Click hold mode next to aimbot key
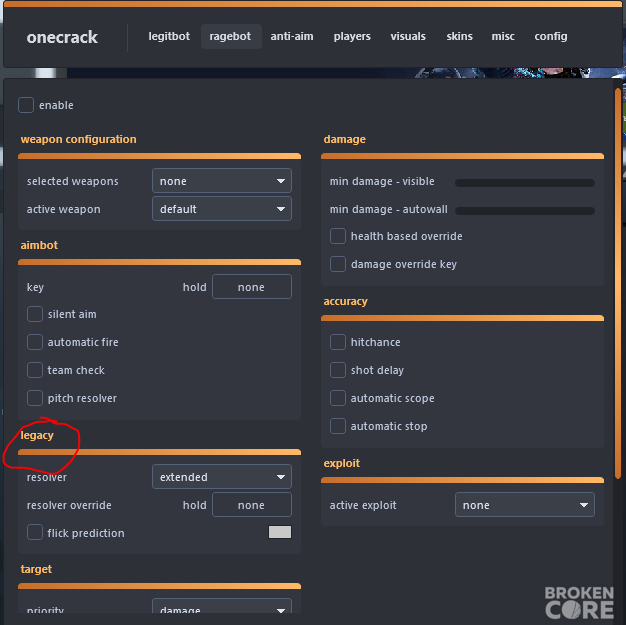The image size is (626, 625). point(195,287)
